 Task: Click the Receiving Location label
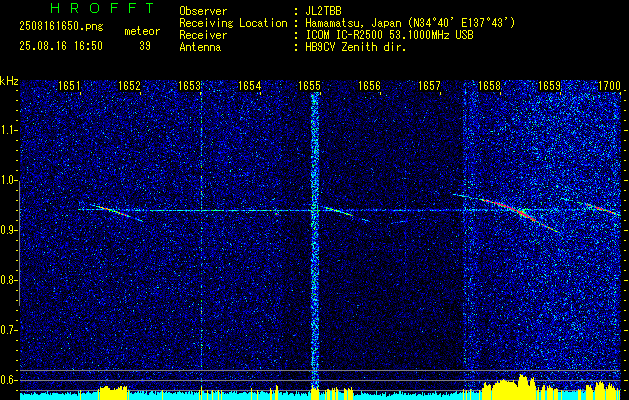click(x=233, y=23)
